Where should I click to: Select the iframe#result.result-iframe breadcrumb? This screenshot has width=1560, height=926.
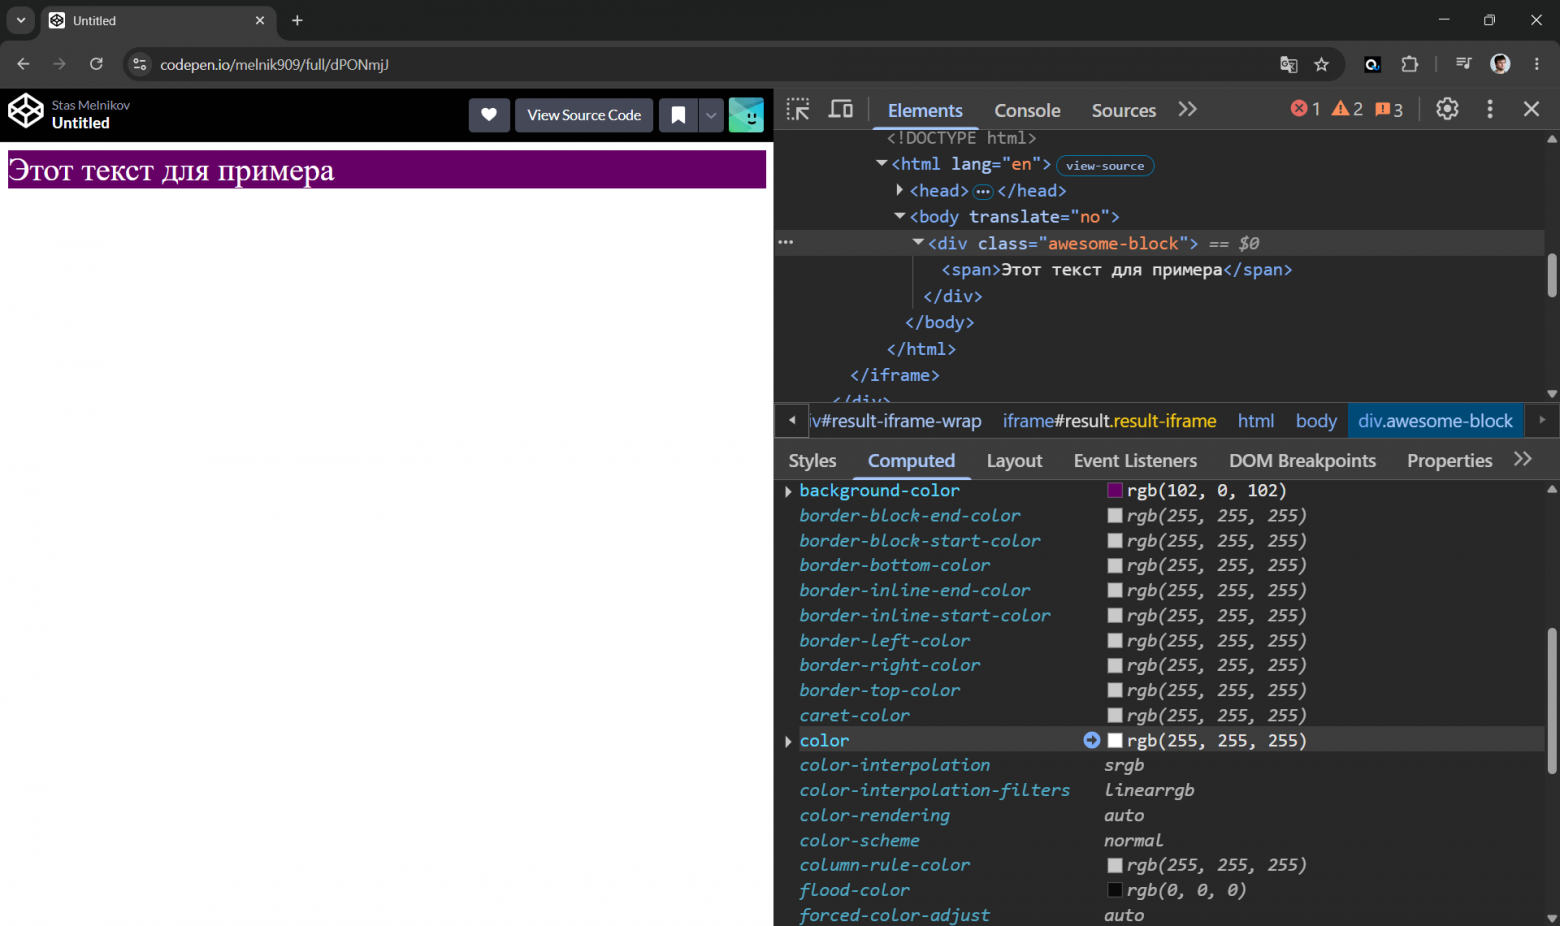tap(1109, 421)
